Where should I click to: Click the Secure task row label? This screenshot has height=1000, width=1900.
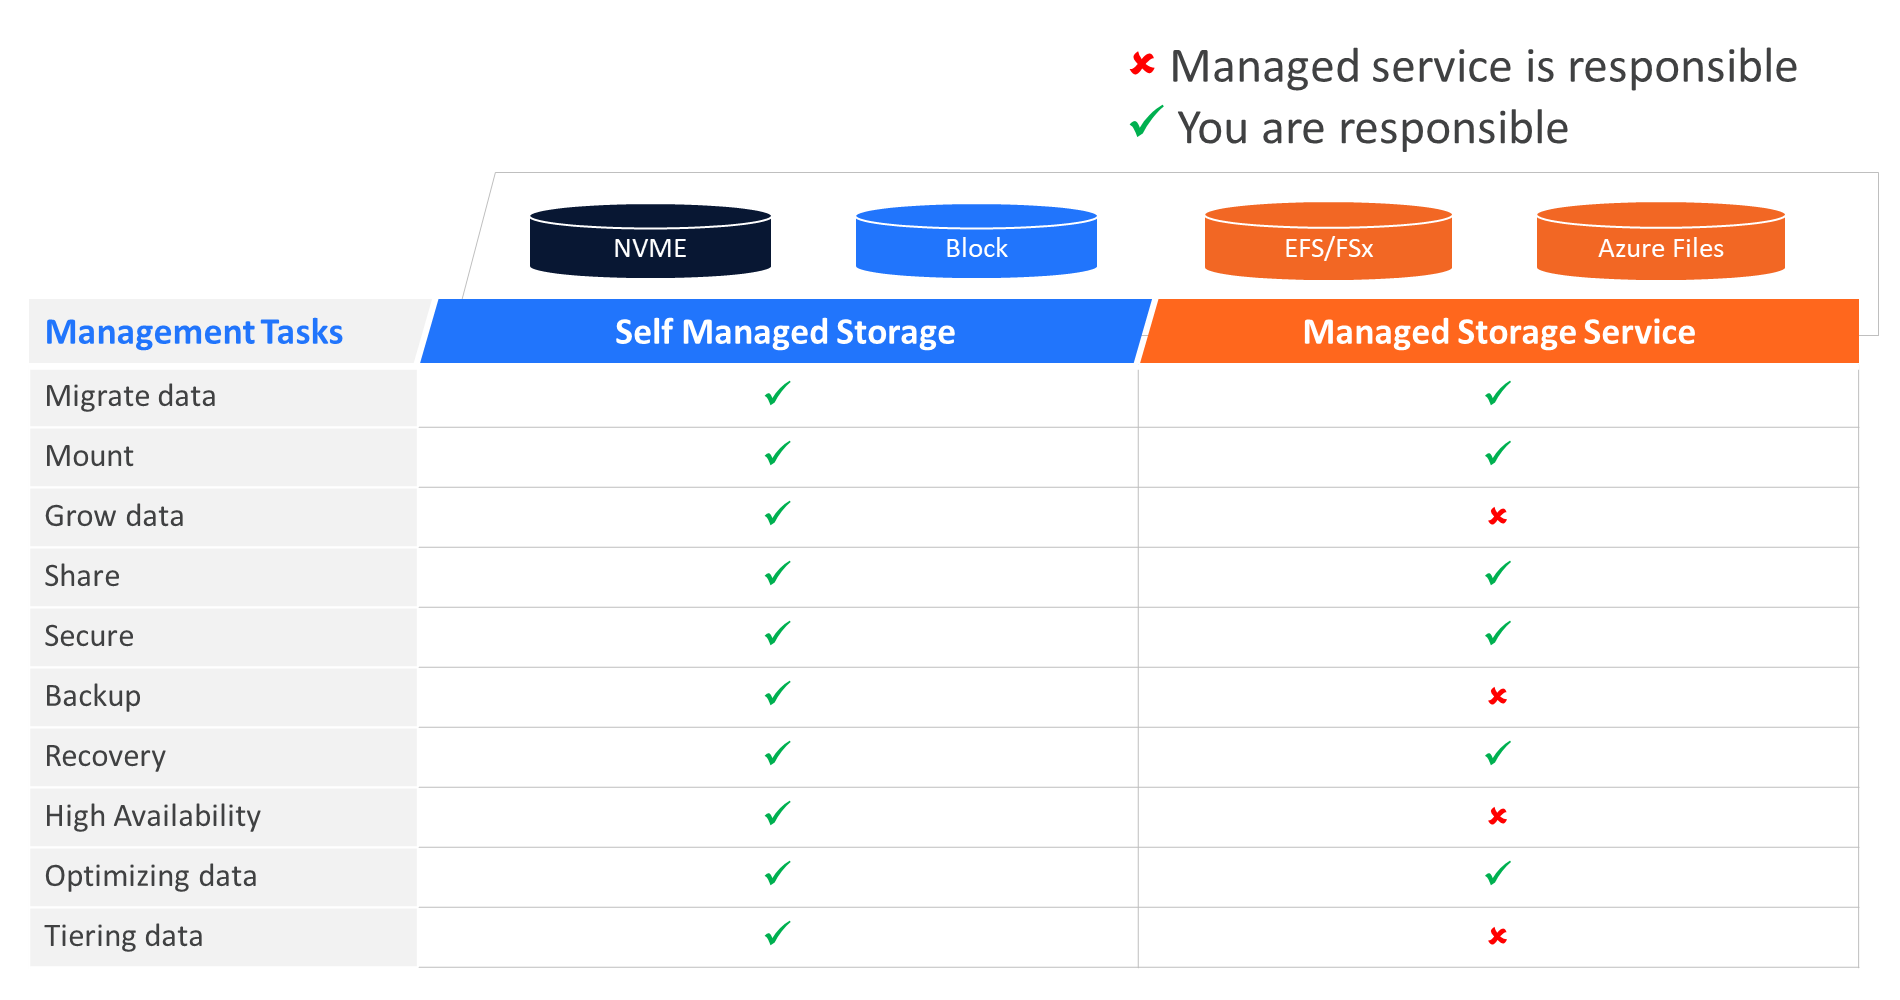tap(89, 636)
